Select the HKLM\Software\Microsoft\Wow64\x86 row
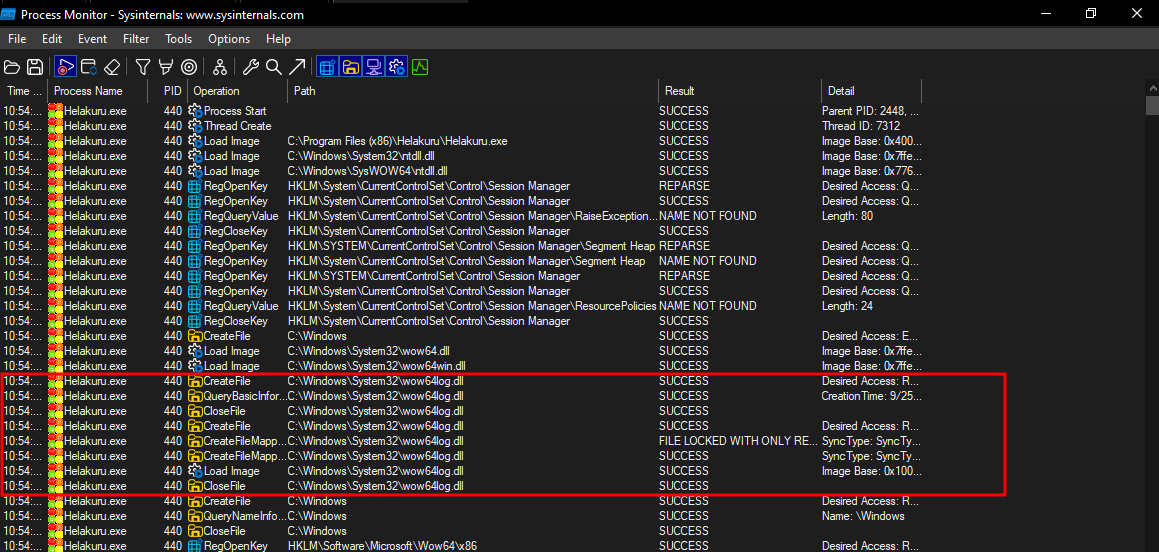 (462, 546)
